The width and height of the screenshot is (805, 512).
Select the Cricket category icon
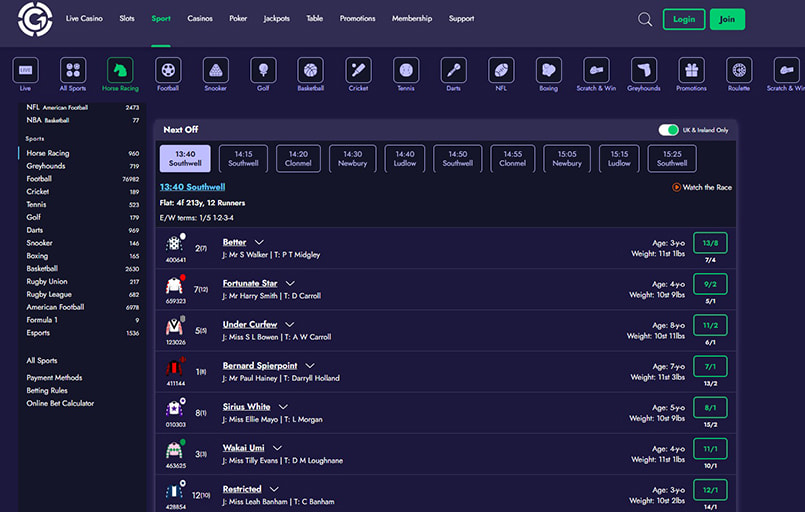click(x=358, y=70)
